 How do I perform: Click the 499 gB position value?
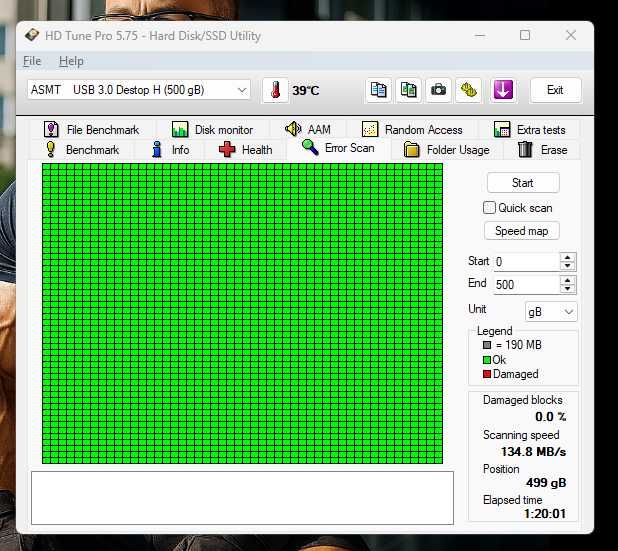tap(546, 482)
